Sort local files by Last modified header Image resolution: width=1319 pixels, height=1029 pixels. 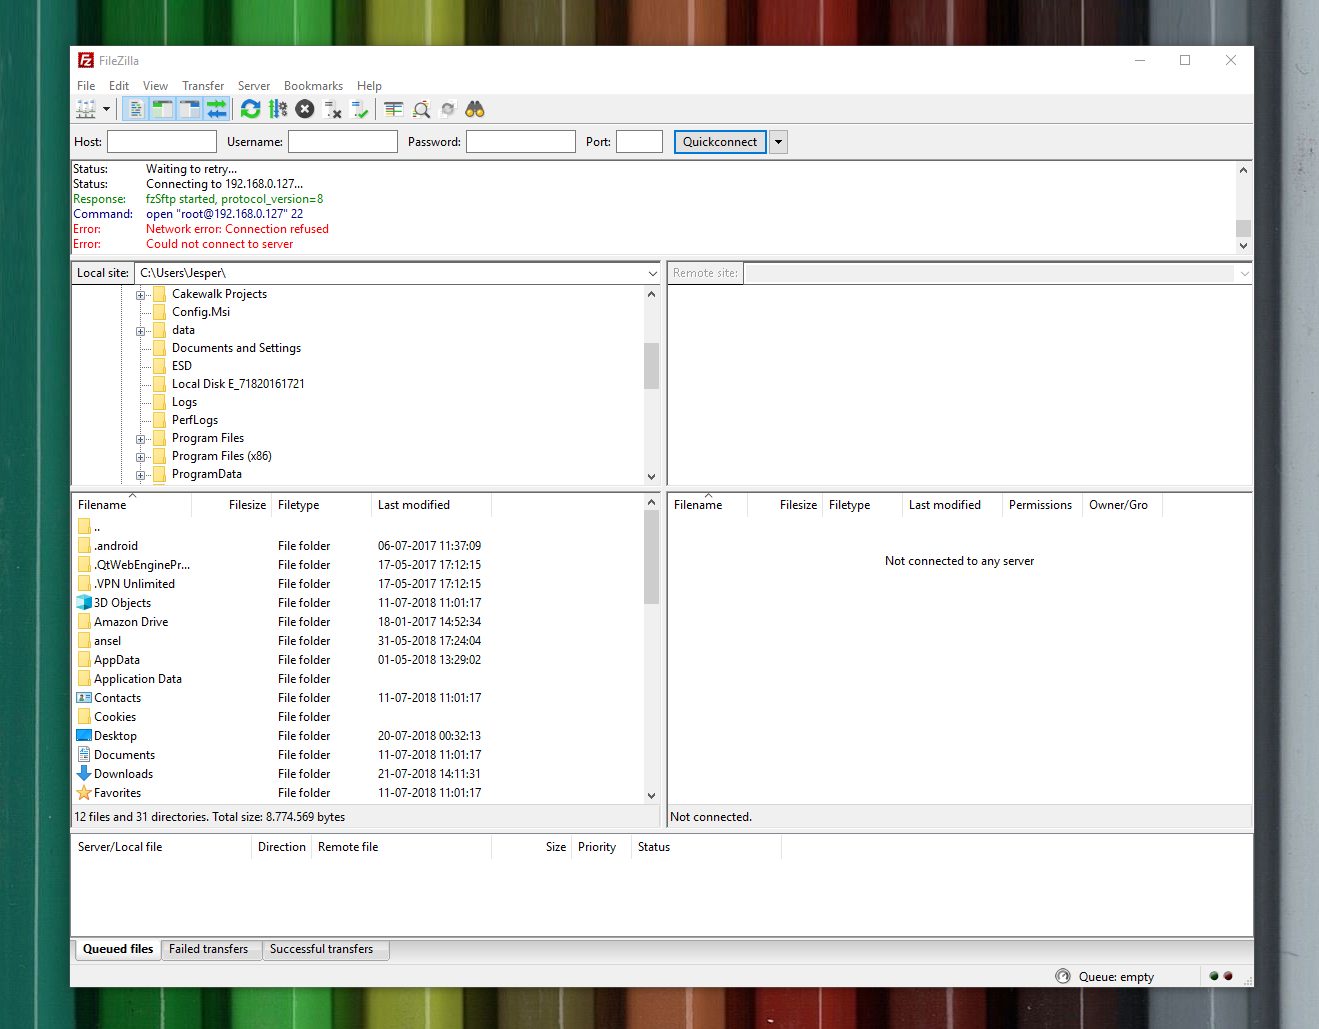(414, 505)
